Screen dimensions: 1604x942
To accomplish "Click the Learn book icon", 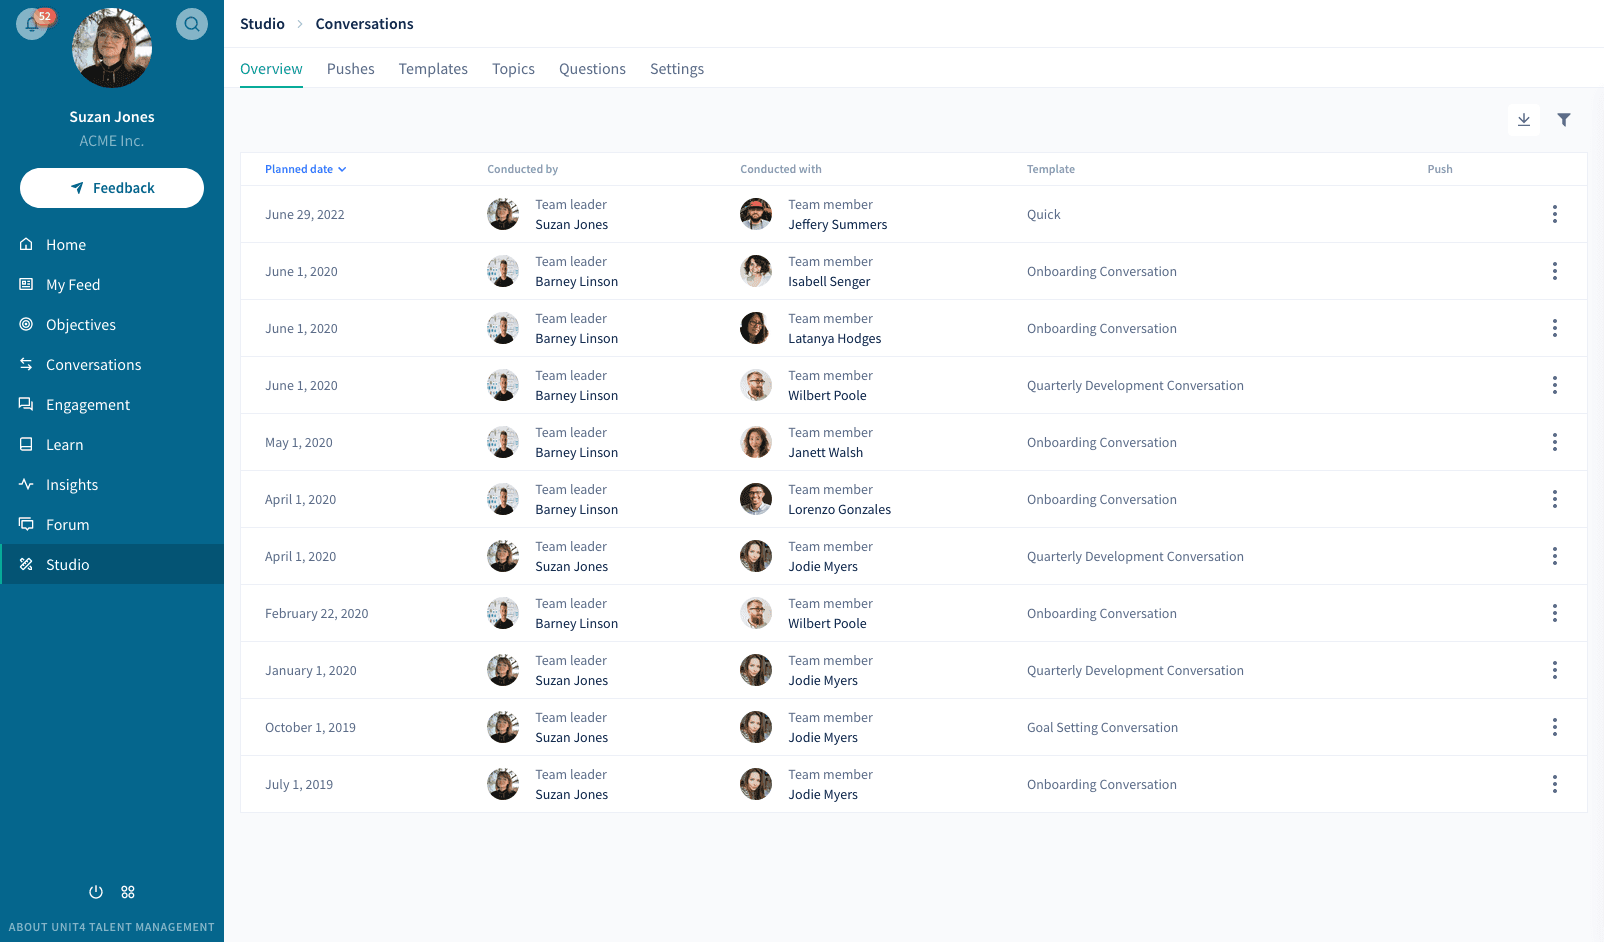I will pyautogui.click(x=25, y=444).
